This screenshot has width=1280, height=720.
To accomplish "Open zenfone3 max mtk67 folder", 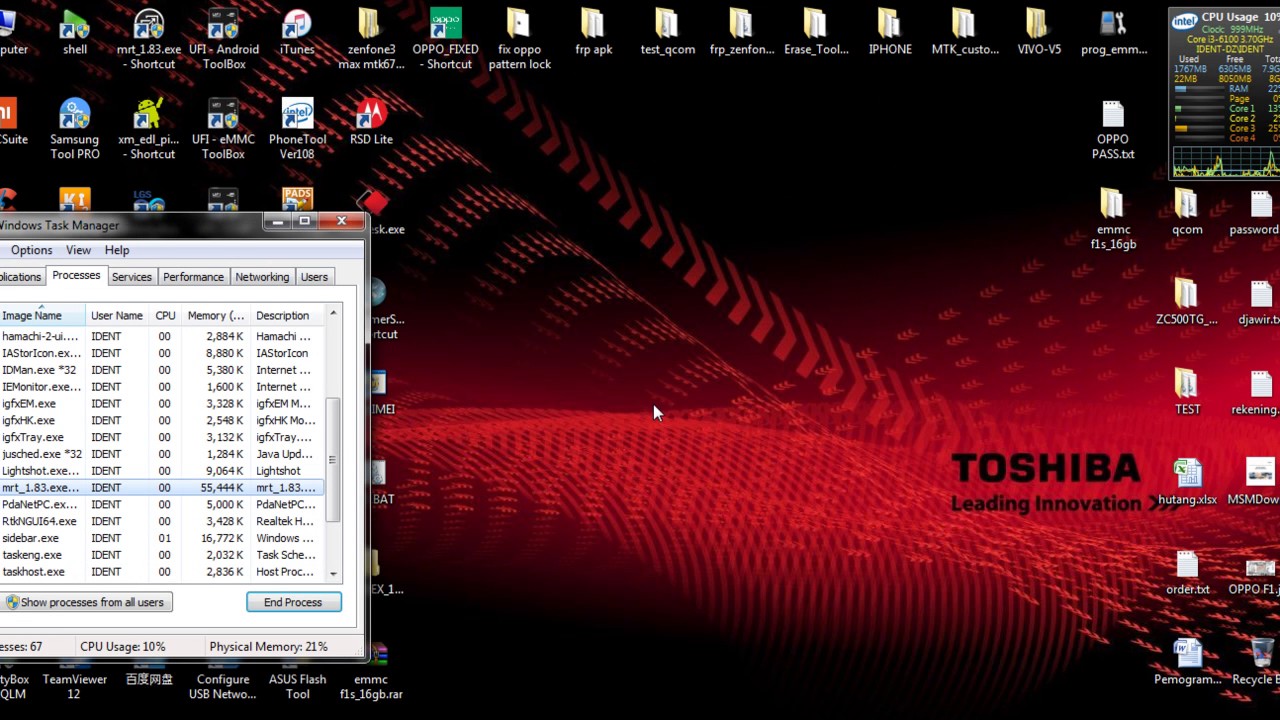I will pyautogui.click(x=371, y=38).
